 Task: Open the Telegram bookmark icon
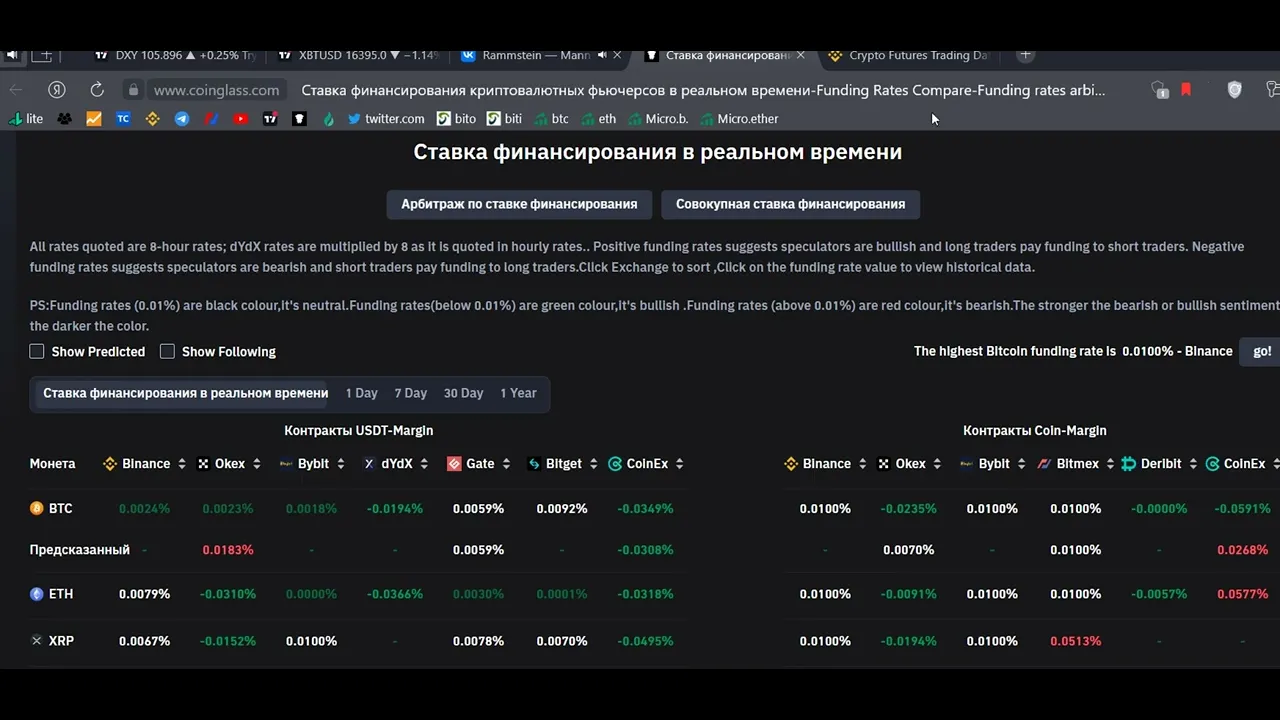click(x=182, y=118)
